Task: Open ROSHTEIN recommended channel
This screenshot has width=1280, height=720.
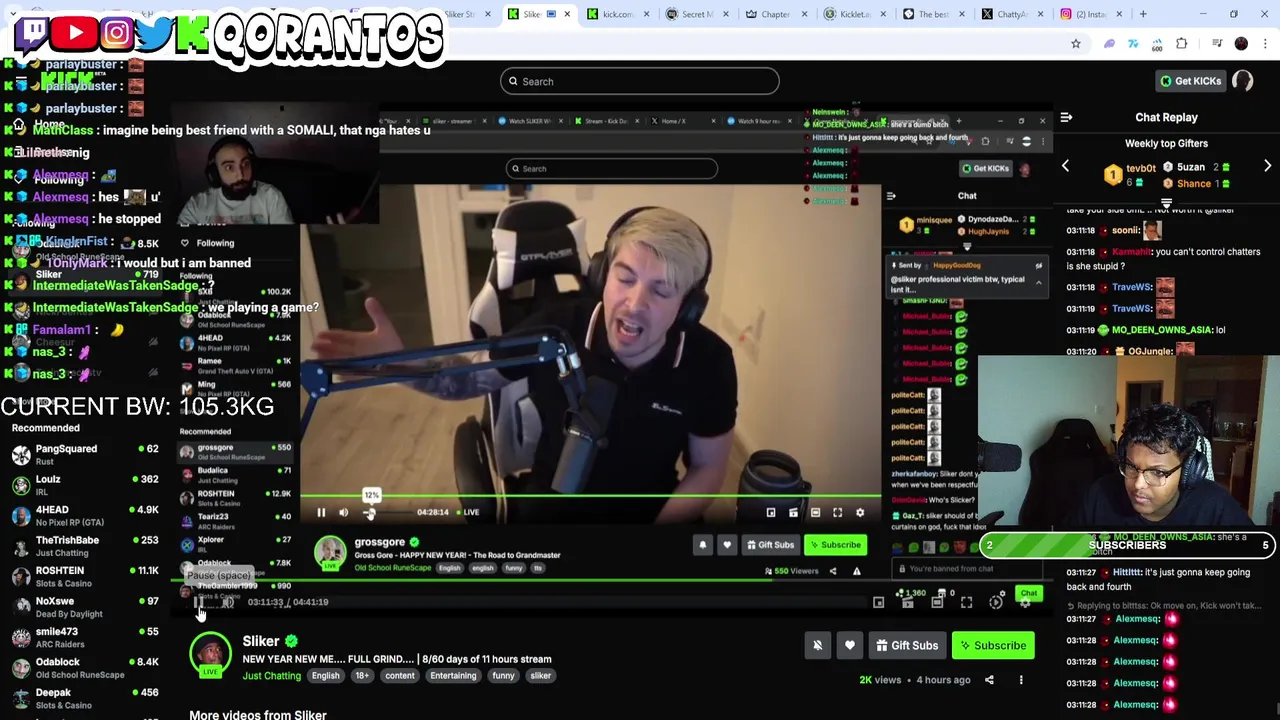Action: pyautogui.click(x=84, y=576)
